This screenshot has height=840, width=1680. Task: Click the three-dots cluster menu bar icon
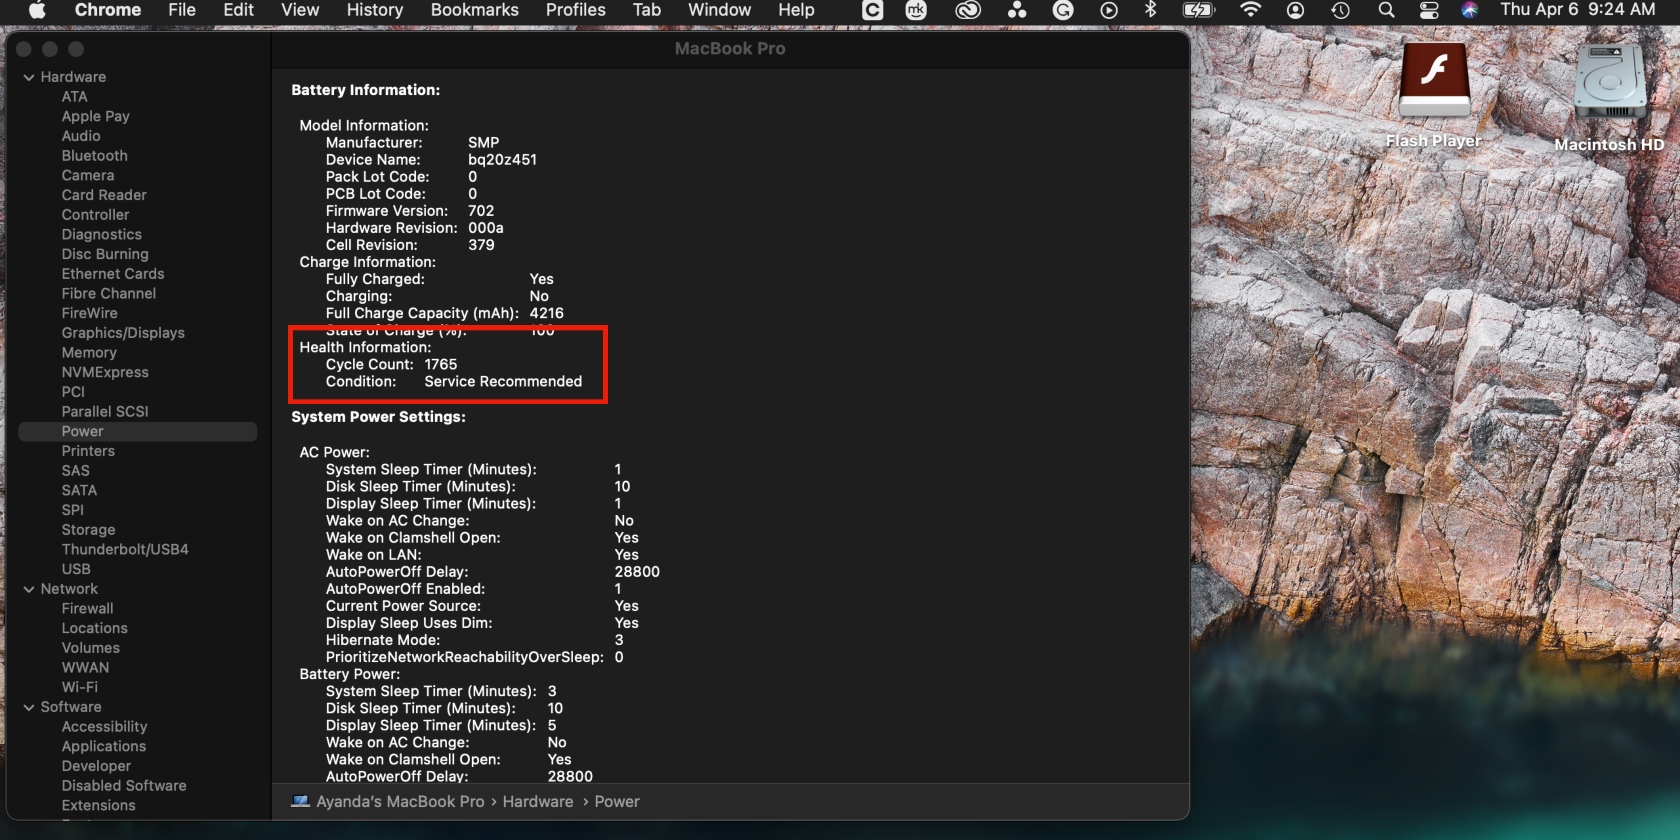[1017, 10]
